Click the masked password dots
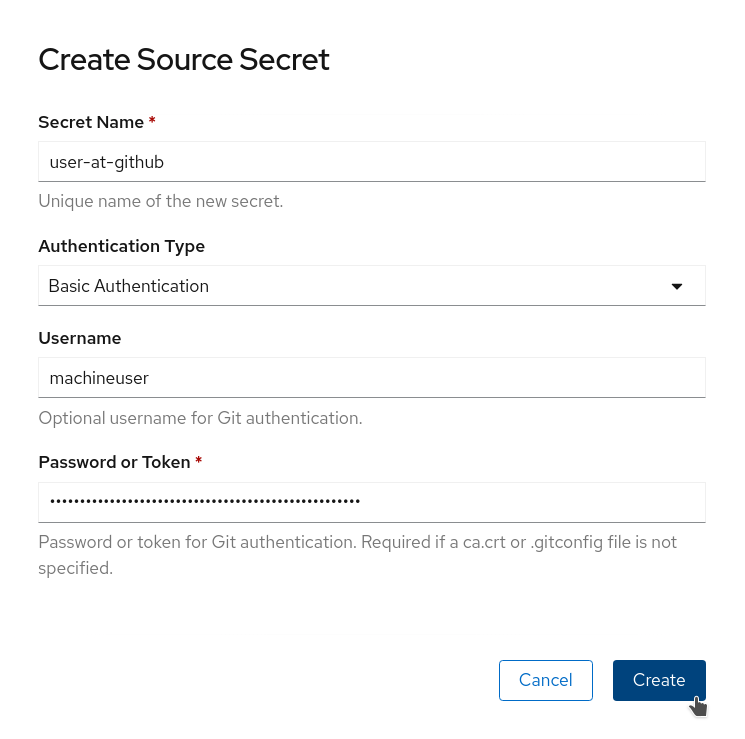The image size is (745, 739). pos(205,502)
